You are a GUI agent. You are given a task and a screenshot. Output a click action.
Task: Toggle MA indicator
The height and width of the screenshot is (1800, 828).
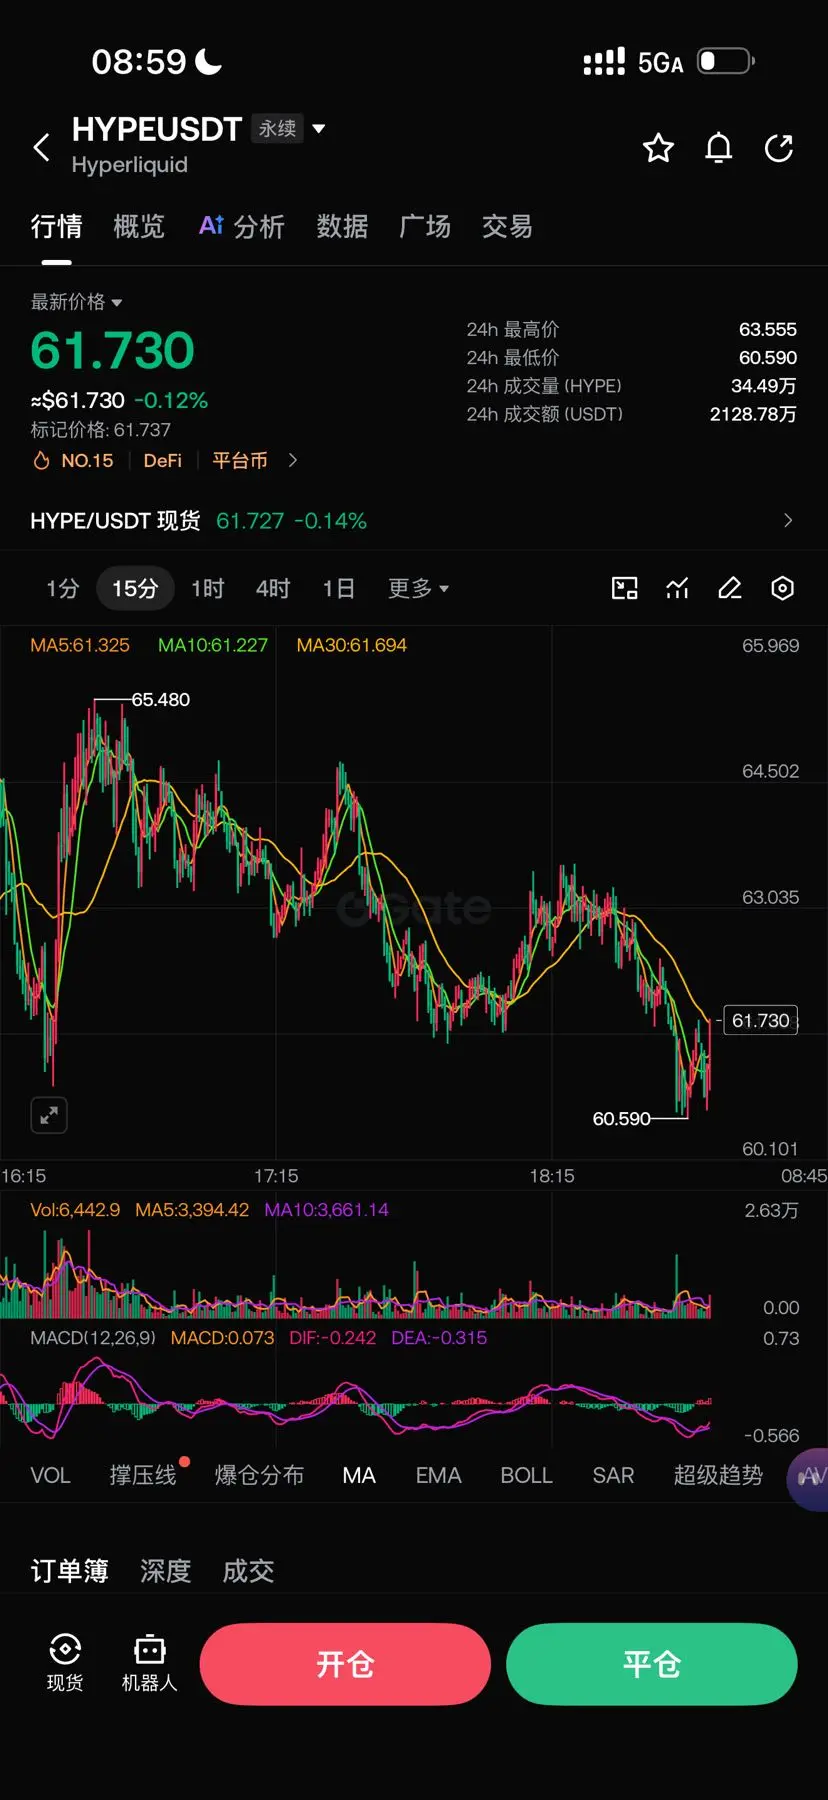tap(359, 1475)
